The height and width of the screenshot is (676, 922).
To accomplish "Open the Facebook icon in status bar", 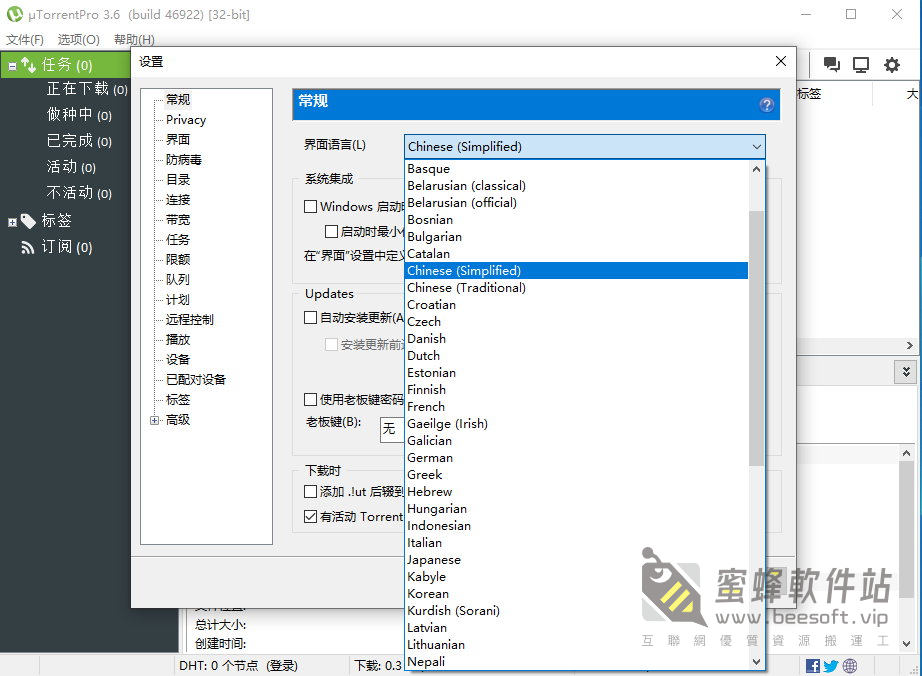I will coord(813,666).
